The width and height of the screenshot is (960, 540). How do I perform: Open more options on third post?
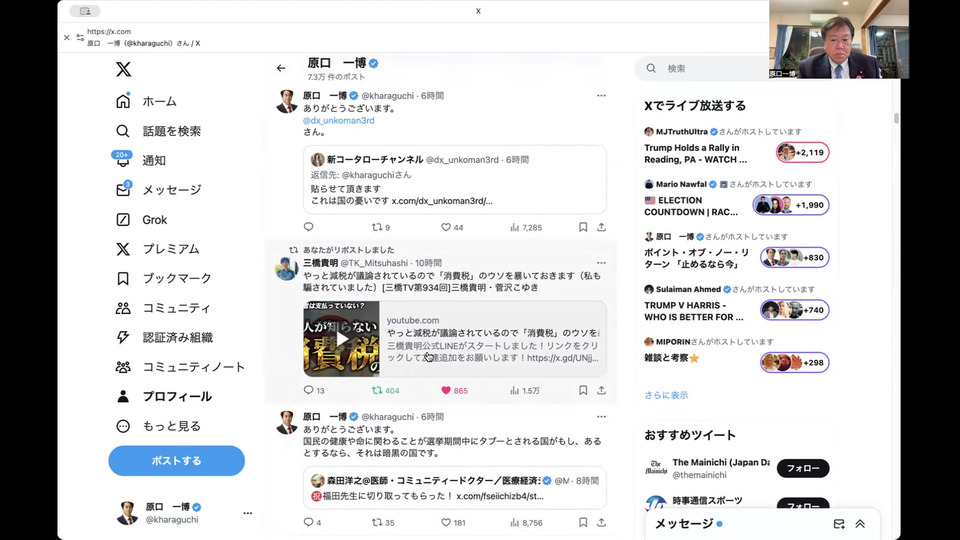point(601,416)
